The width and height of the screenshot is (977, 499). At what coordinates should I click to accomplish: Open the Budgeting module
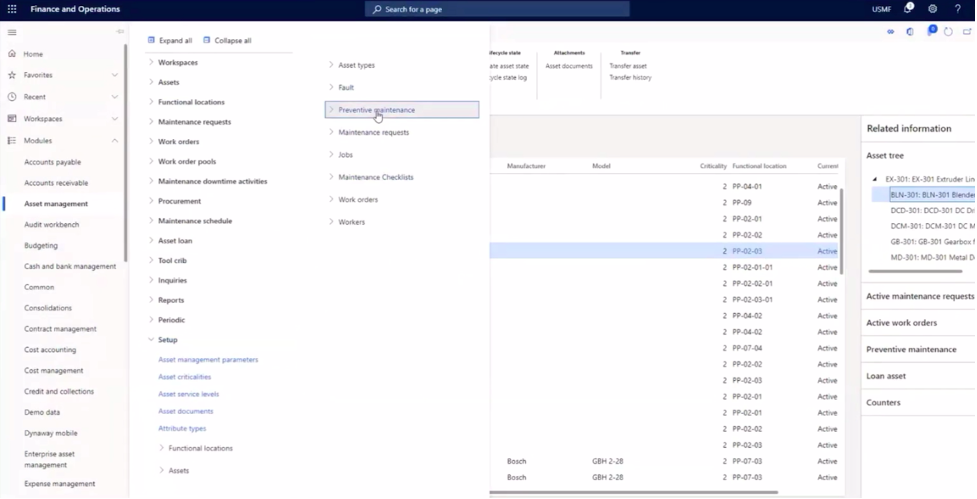pyautogui.click(x=41, y=245)
